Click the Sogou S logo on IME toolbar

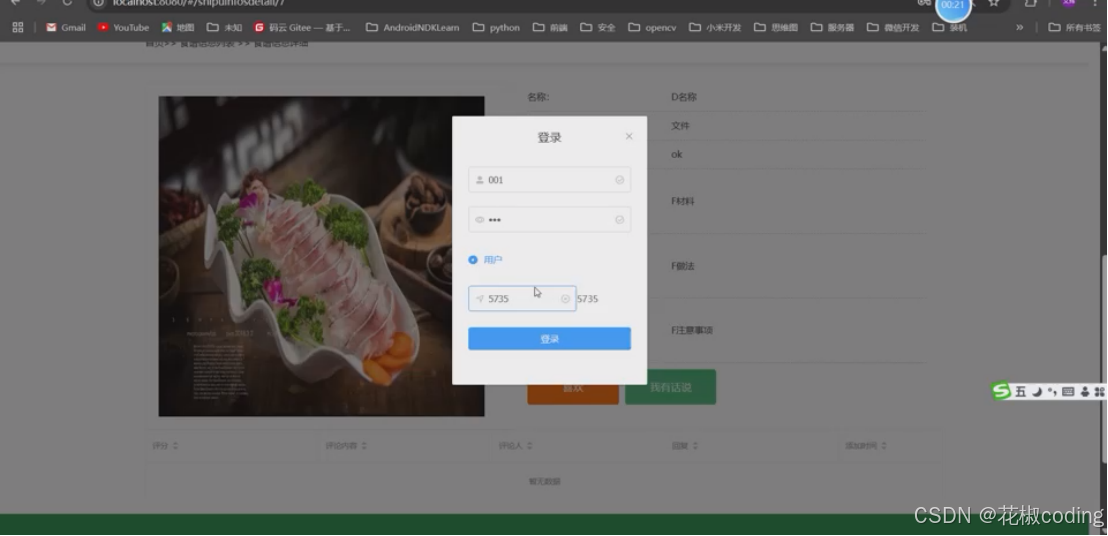1001,391
